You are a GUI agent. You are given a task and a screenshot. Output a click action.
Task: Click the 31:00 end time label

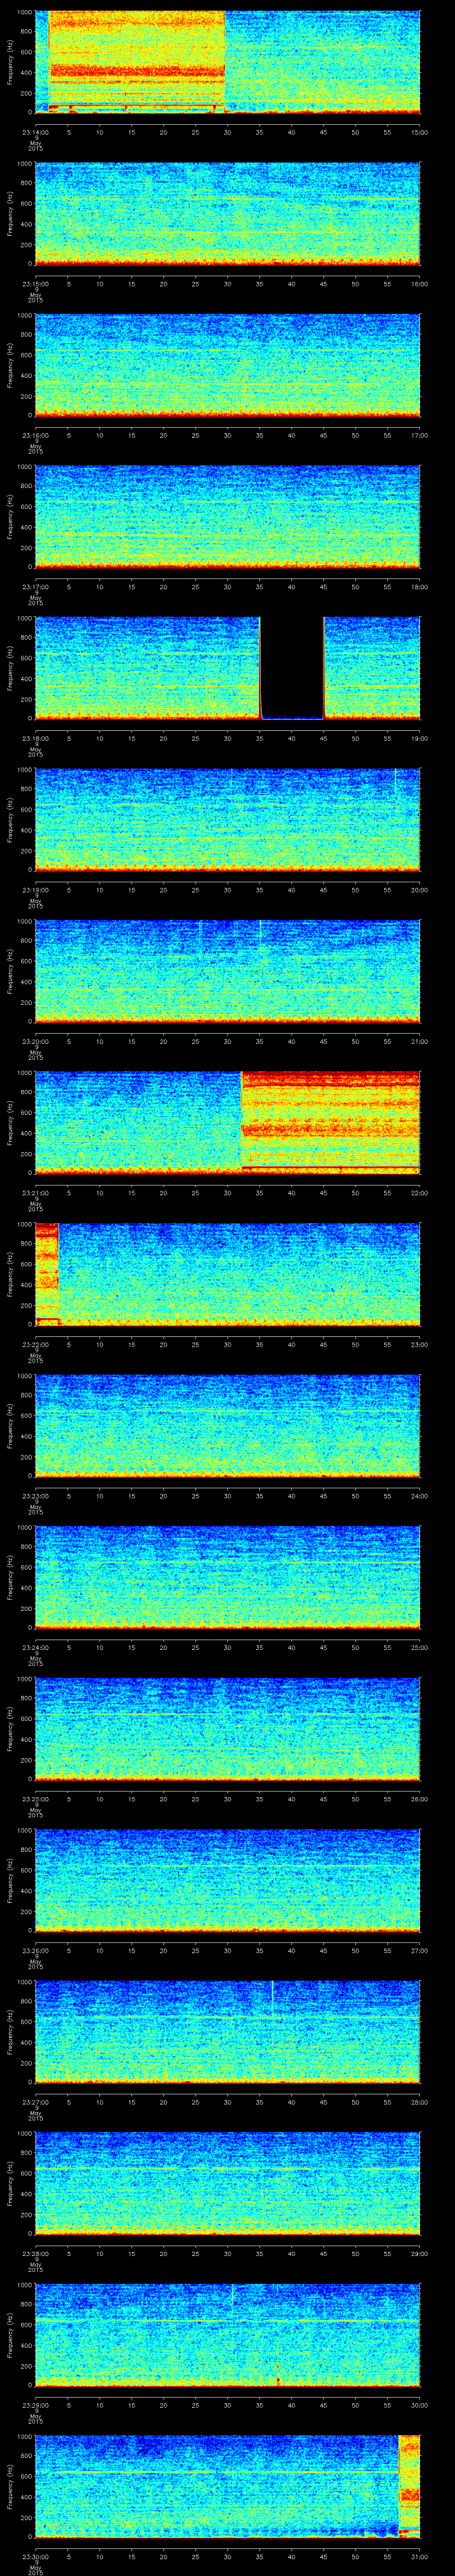pyautogui.click(x=419, y=2556)
